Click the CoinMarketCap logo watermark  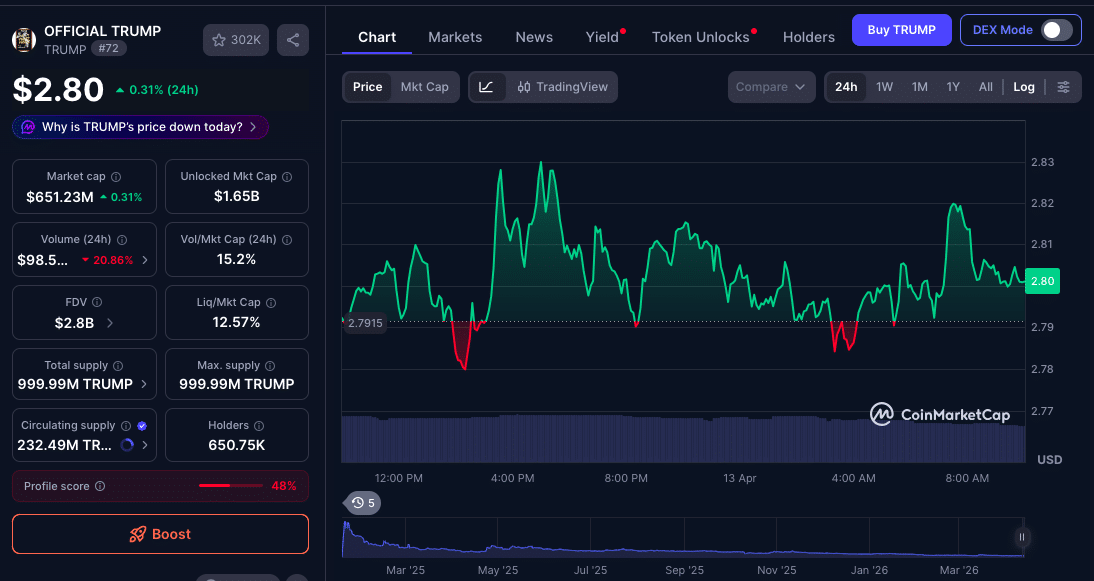[x=884, y=414]
